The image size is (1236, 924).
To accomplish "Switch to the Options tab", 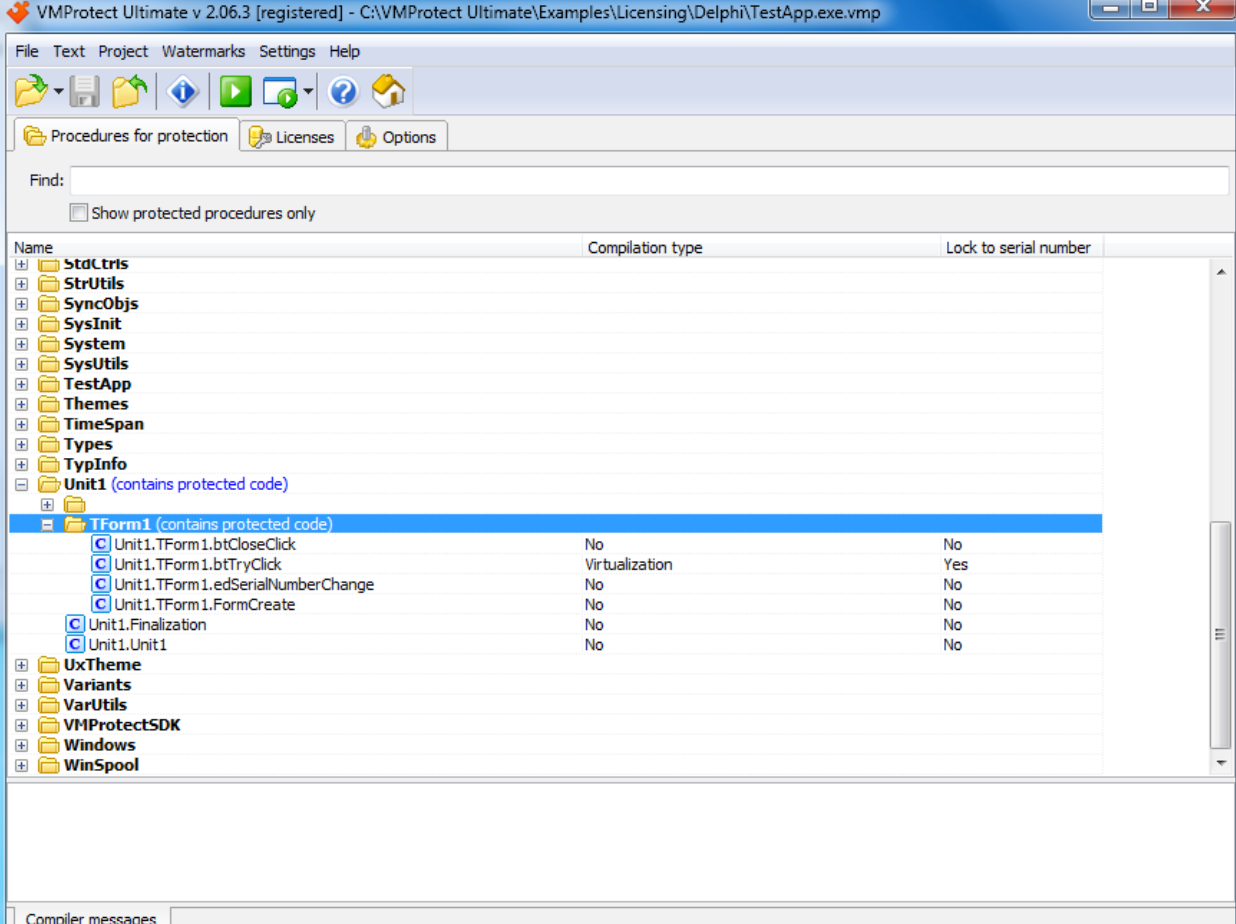I will [397, 137].
